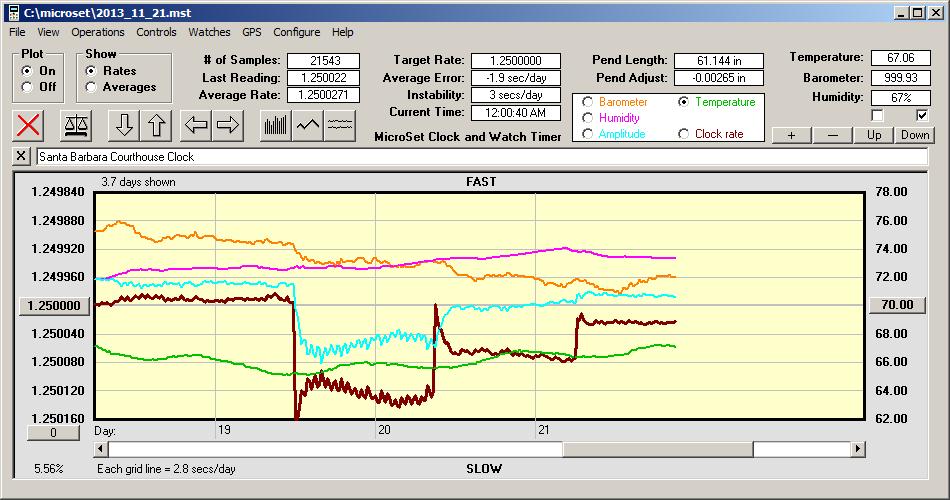Click the left arrow toolbar button
The height and width of the screenshot is (500, 950).
click(x=196, y=125)
